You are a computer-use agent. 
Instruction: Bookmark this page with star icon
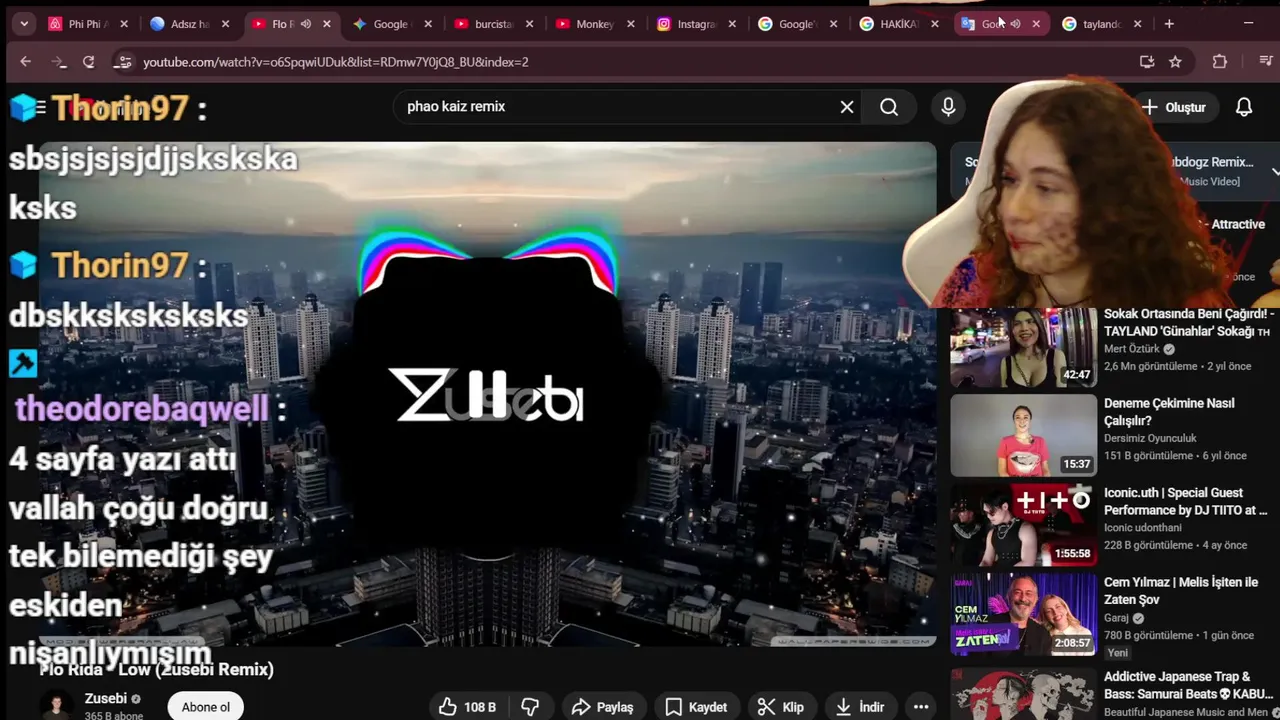tap(1175, 62)
